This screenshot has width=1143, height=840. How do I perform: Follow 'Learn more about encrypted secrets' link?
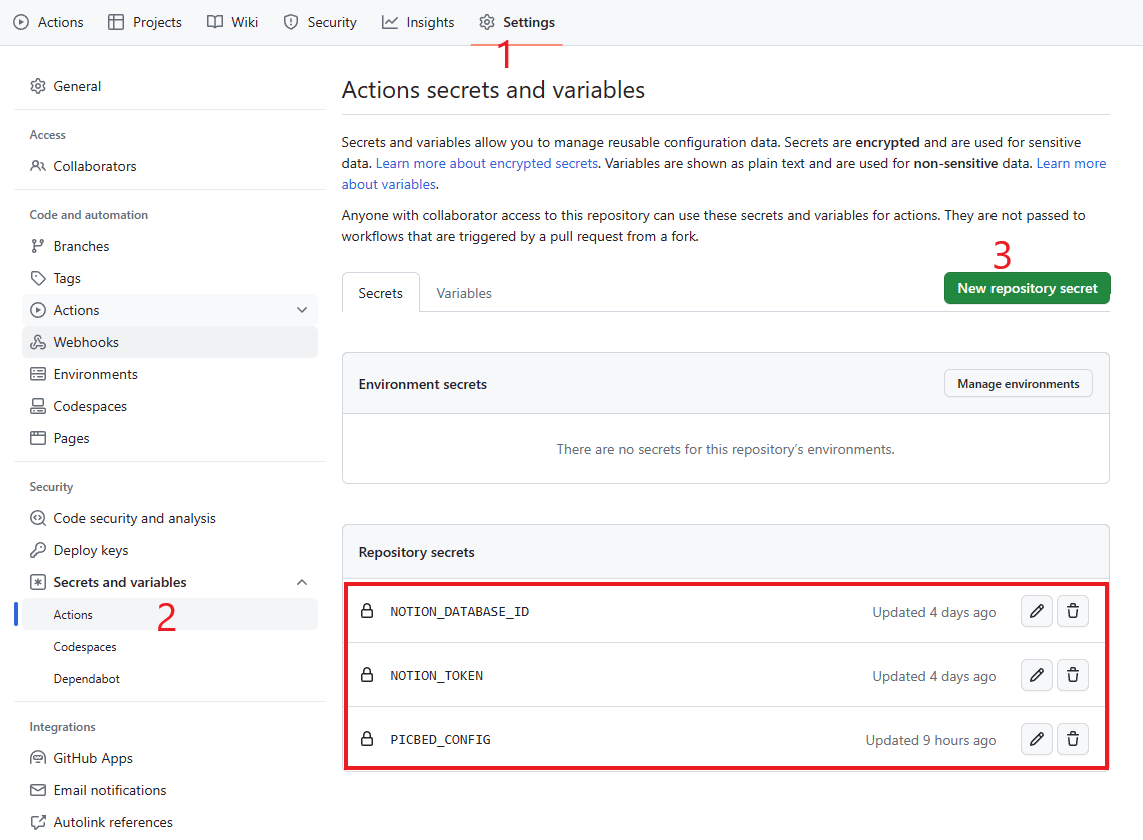(x=487, y=163)
